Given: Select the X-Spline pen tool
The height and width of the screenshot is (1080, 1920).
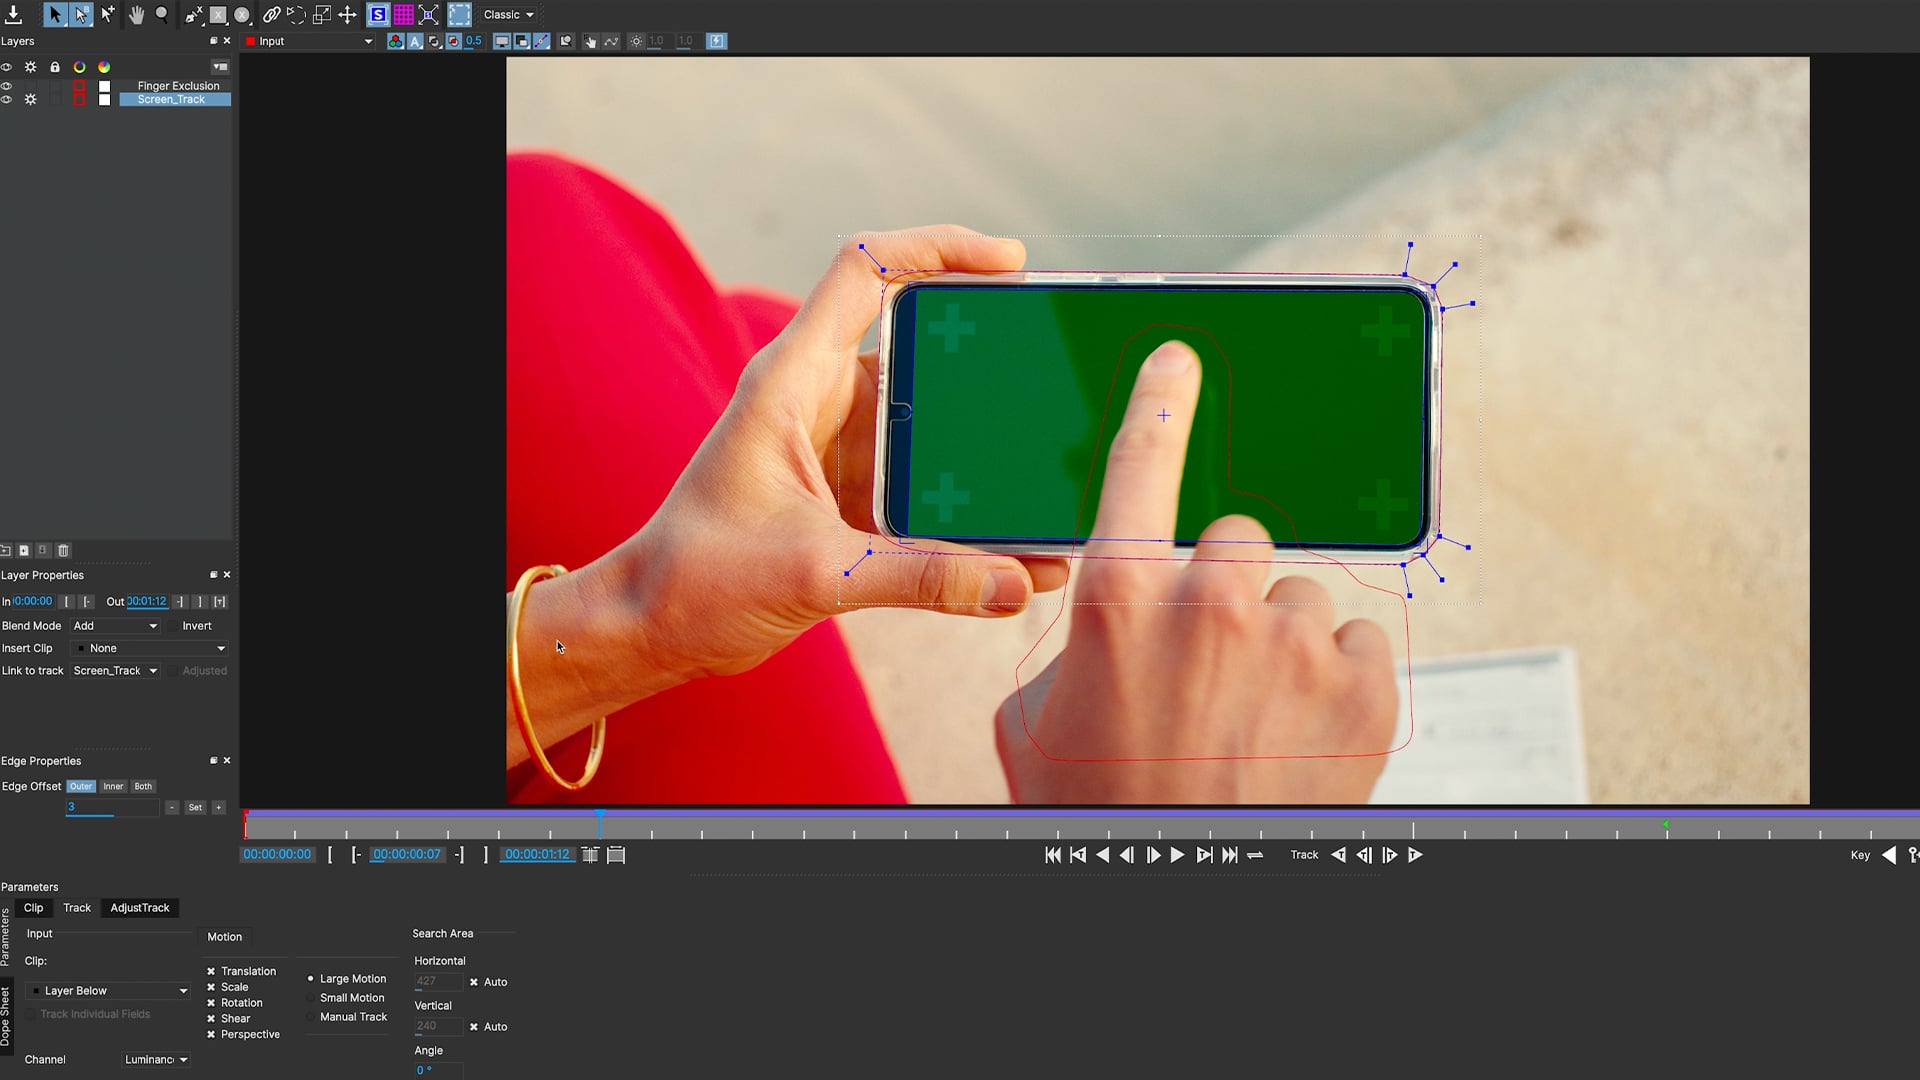Looking at the screenshot, I should [x=193, y=14].
